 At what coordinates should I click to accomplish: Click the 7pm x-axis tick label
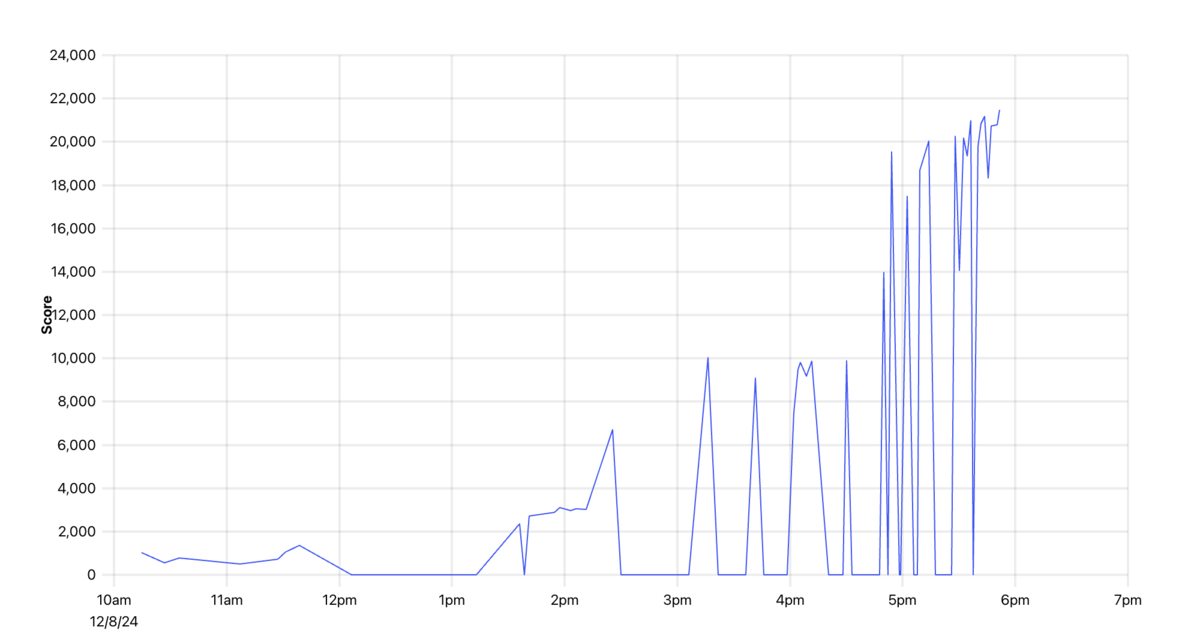click(x=1127, y=600)
